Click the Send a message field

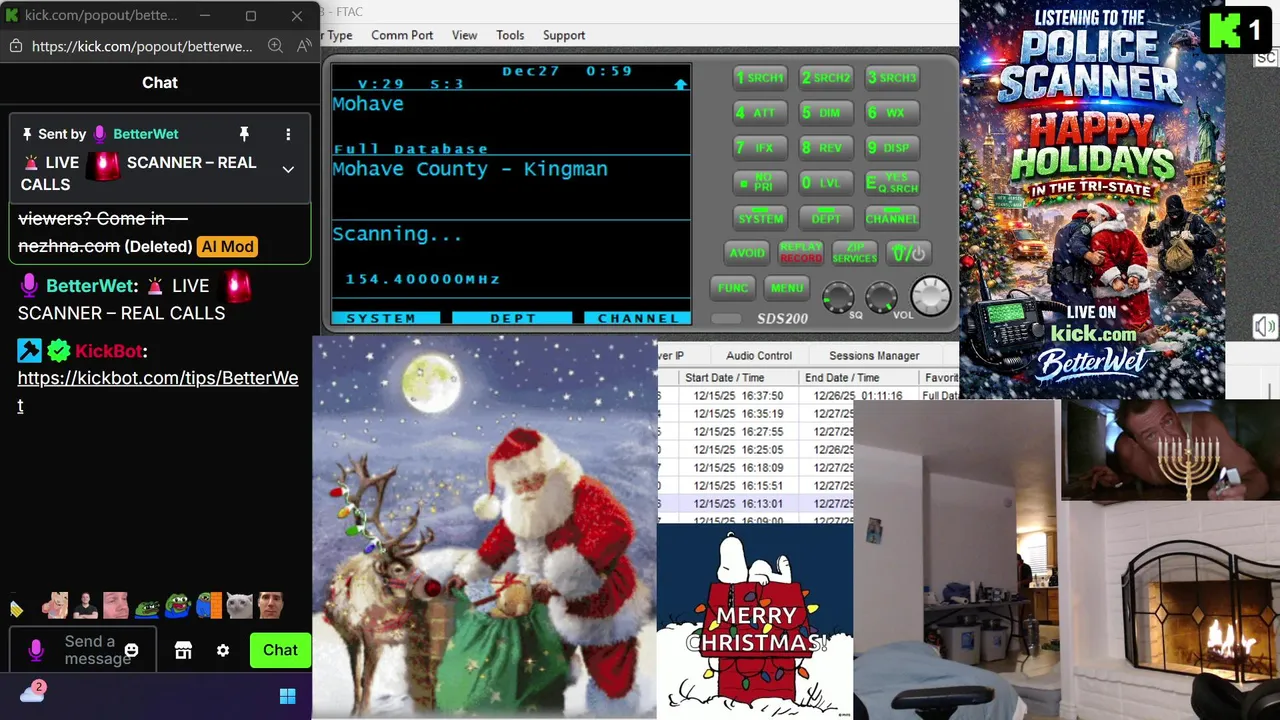[82, 650]
